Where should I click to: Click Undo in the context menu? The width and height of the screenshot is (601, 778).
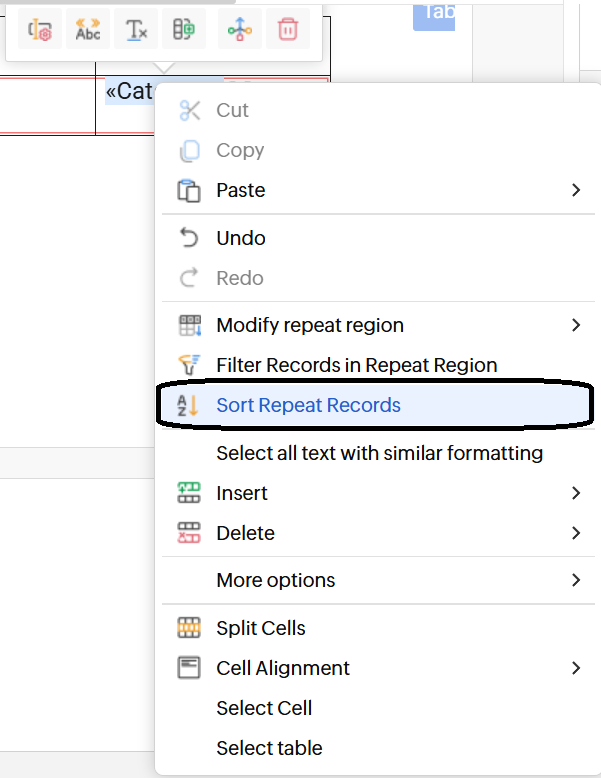click(x=240, y=238)
